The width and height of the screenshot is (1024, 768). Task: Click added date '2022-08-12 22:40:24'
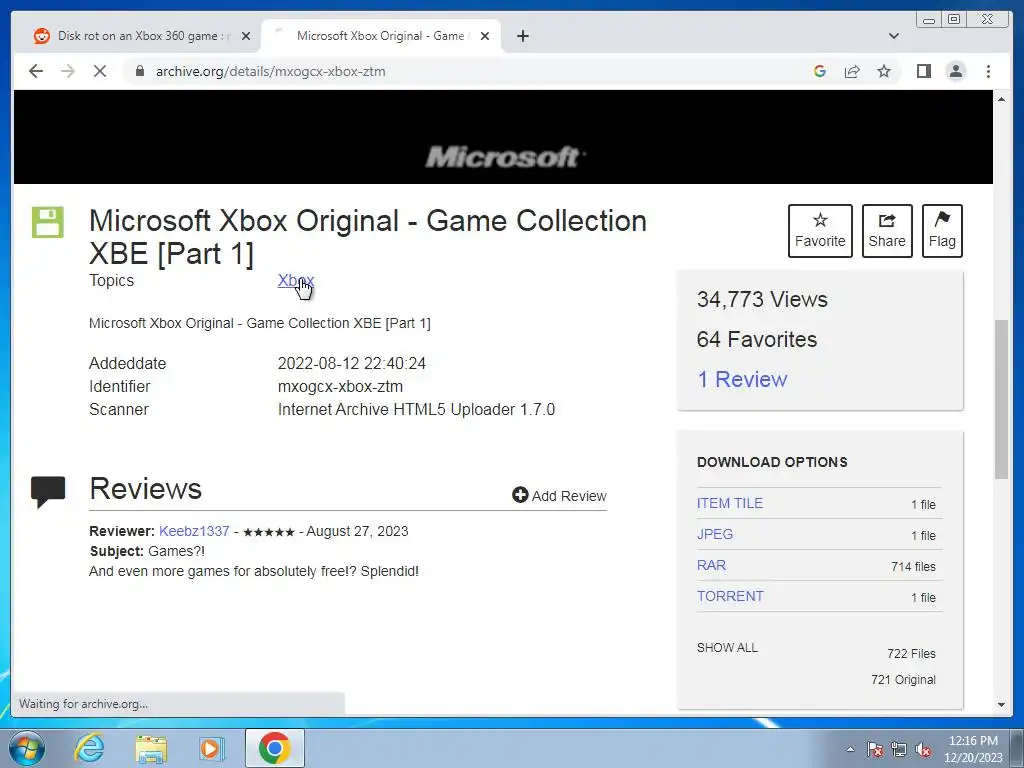(x=351, y=363)
